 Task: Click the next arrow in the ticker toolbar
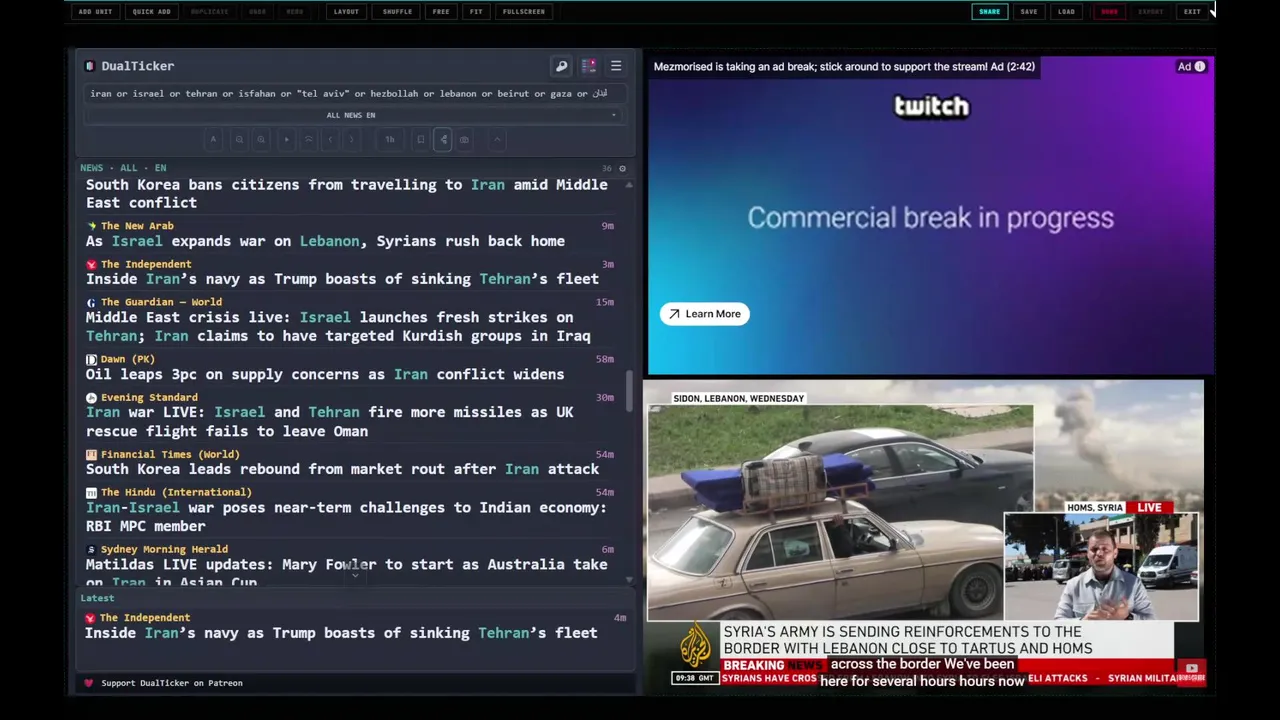point(352,140)
